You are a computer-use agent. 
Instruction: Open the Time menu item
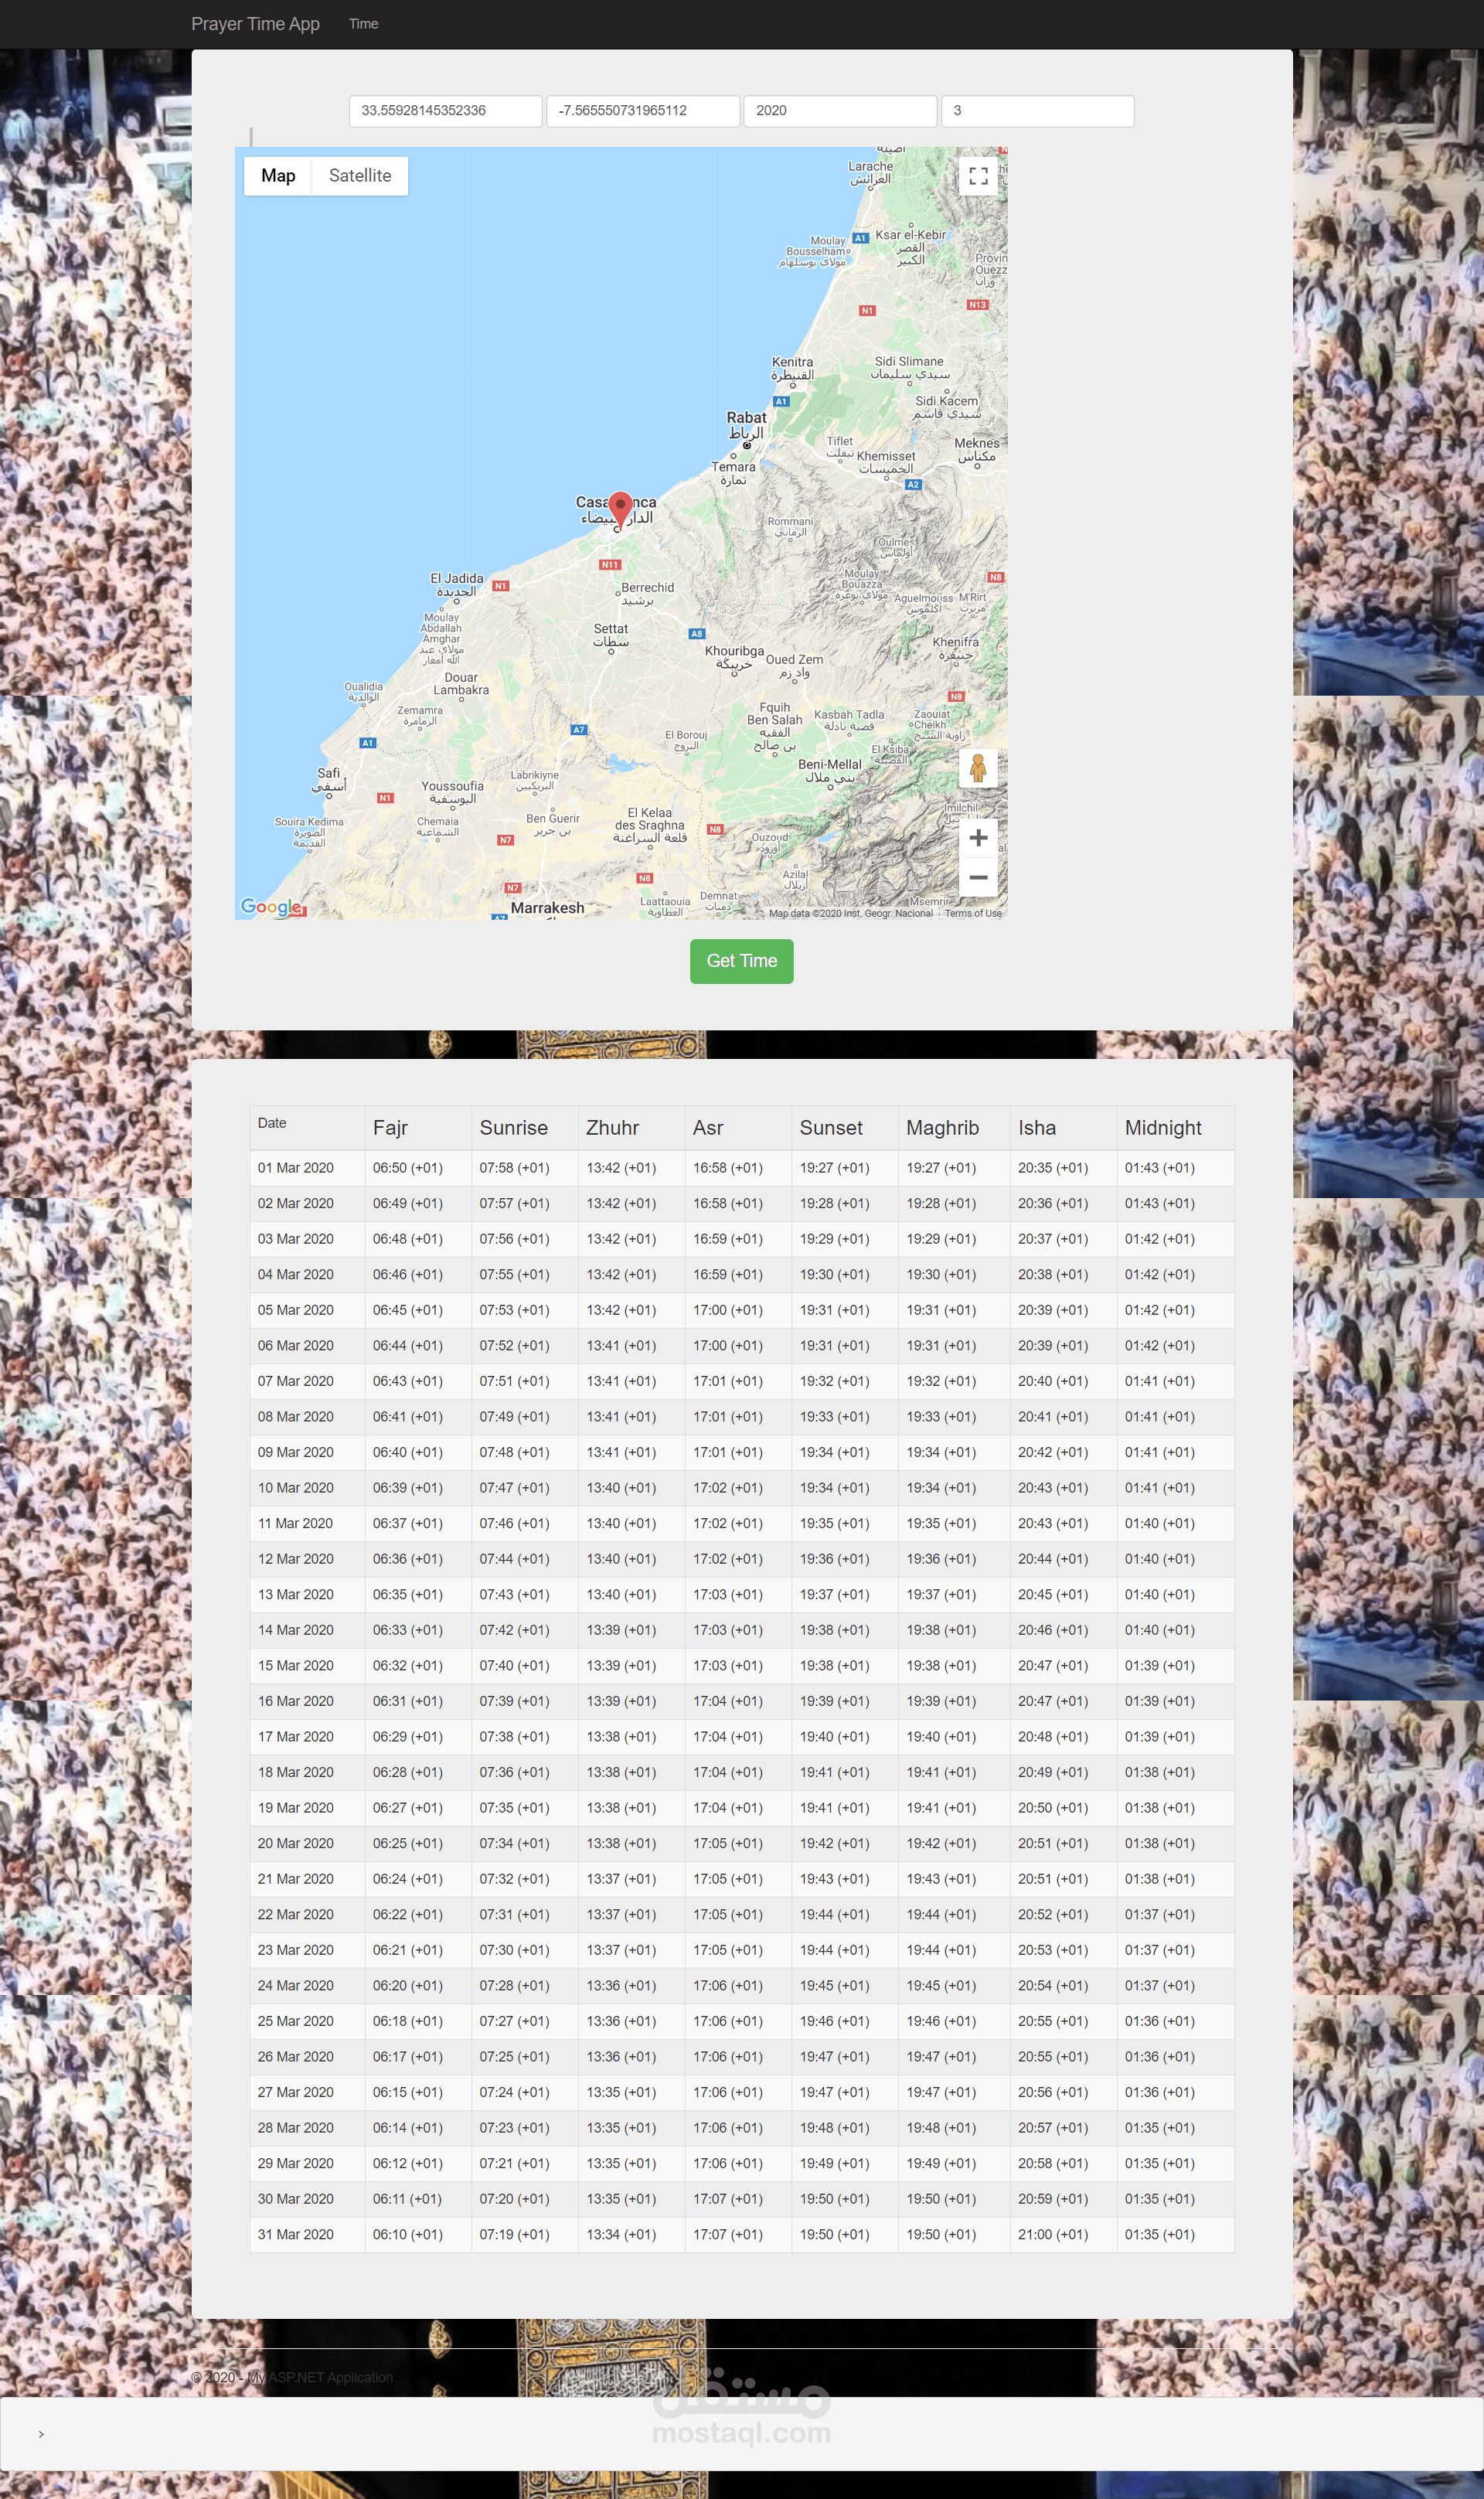pos(363,23)
